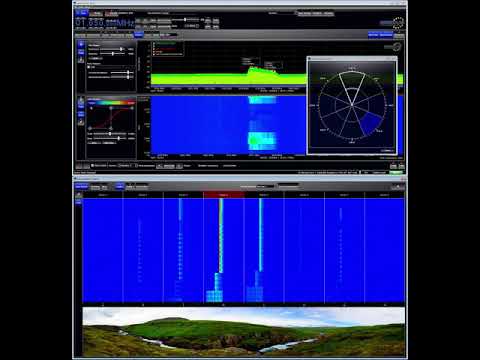Image resolution: width=480 pixels, height=360 pixels.
Task: Click the second blue icon beside spectrum settings panel
Action: click(81, 52)
